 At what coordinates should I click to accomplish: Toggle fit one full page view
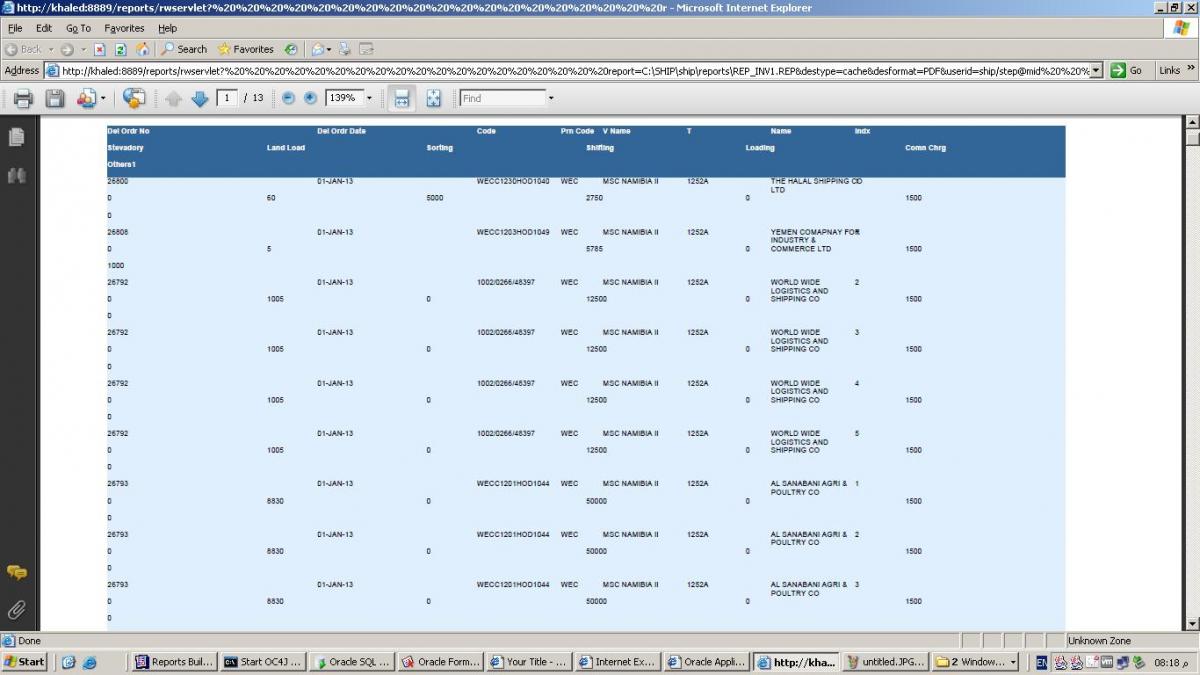(433, 98)
